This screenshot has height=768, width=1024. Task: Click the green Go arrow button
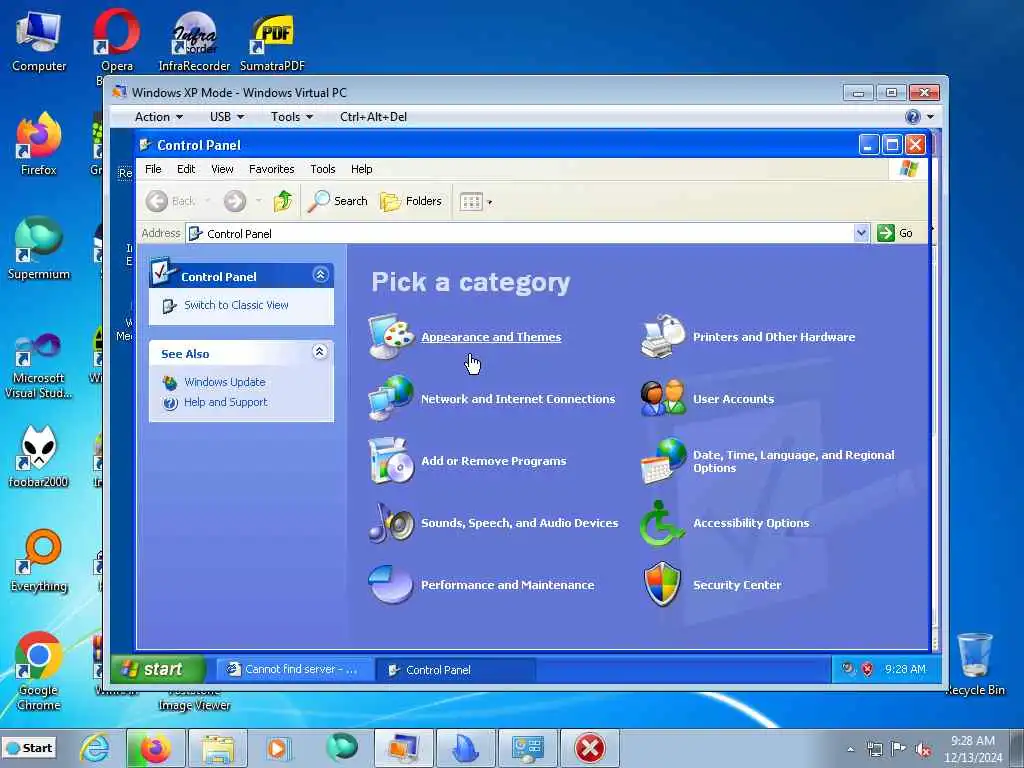[x=886, y=233]
